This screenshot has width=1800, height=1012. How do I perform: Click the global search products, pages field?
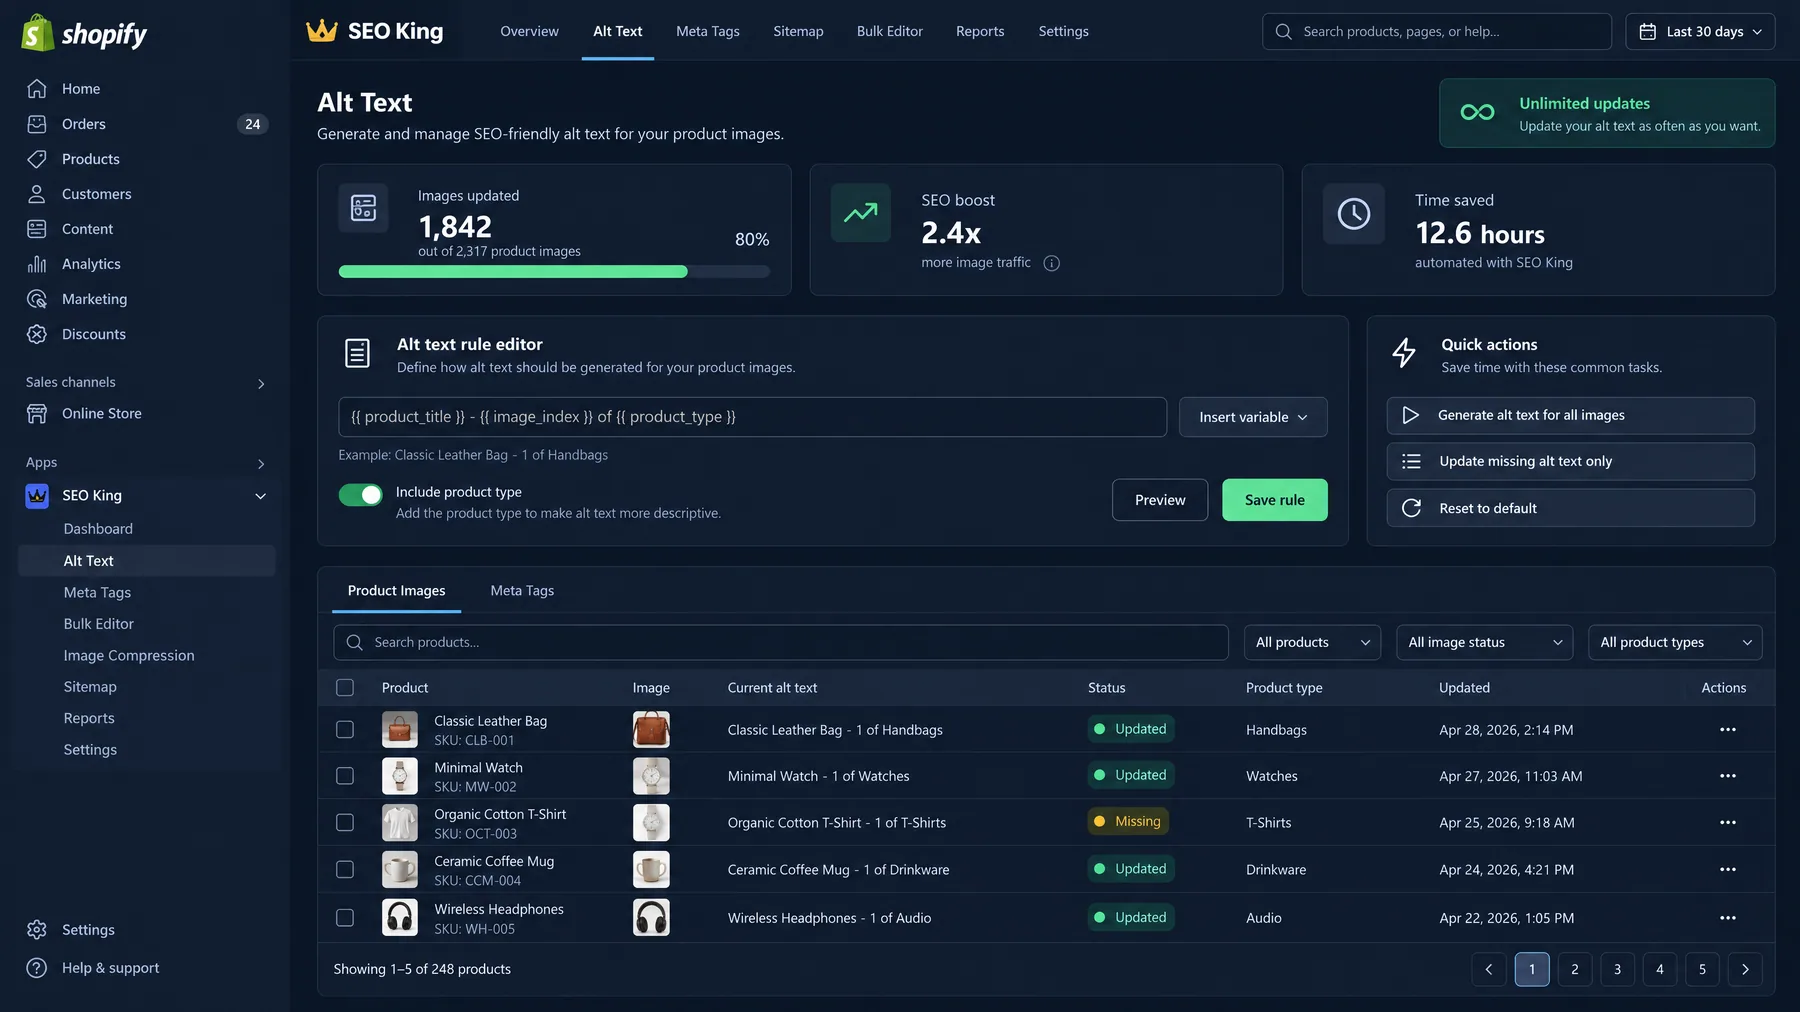(x=1437, y=31)
